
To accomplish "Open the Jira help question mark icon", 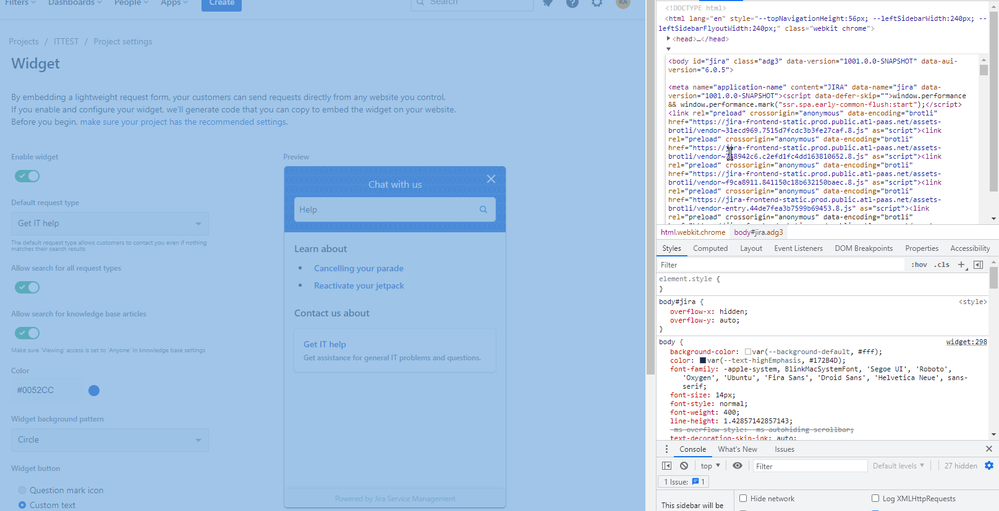I will (x=572, y=3).
